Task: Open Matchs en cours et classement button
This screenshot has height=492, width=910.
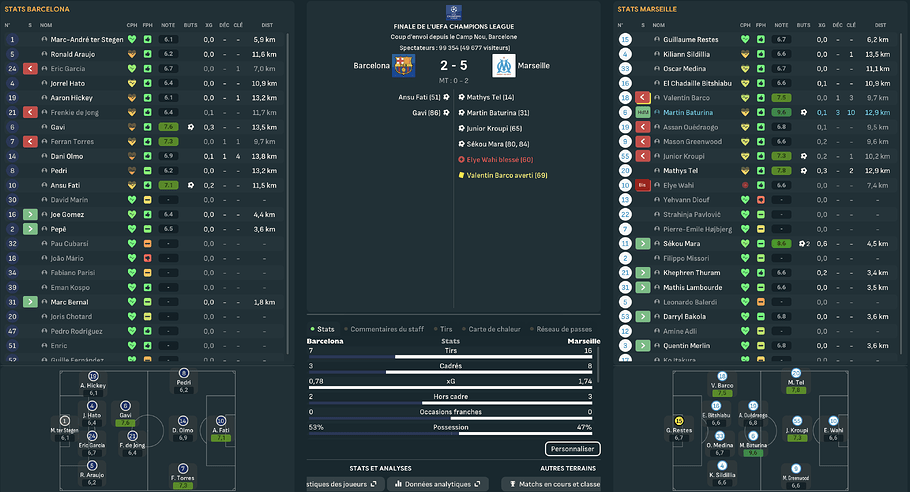Action: (x=551, y=484)
